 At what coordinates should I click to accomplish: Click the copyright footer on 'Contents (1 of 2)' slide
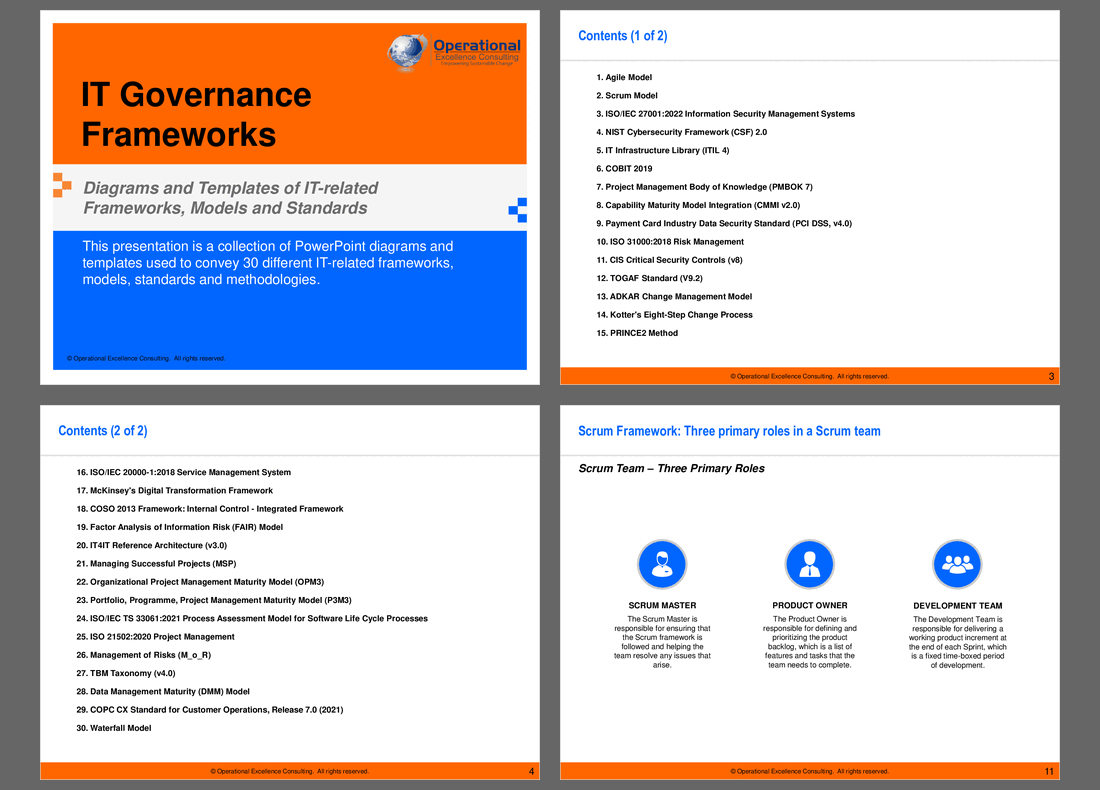(810, 377)
